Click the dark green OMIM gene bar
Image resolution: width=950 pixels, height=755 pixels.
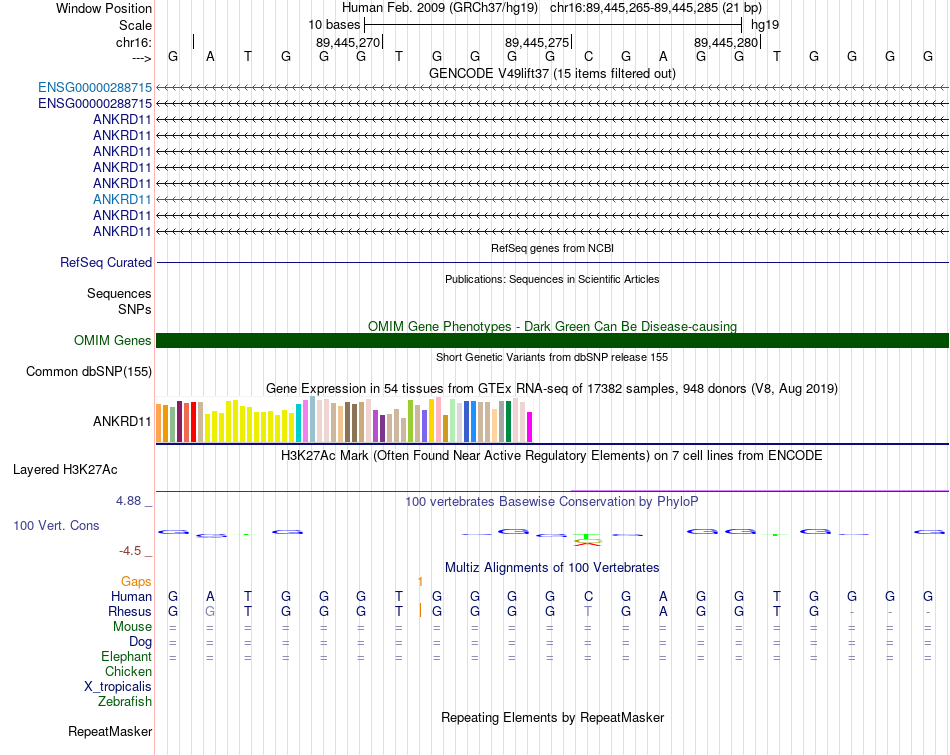point(552,341)
